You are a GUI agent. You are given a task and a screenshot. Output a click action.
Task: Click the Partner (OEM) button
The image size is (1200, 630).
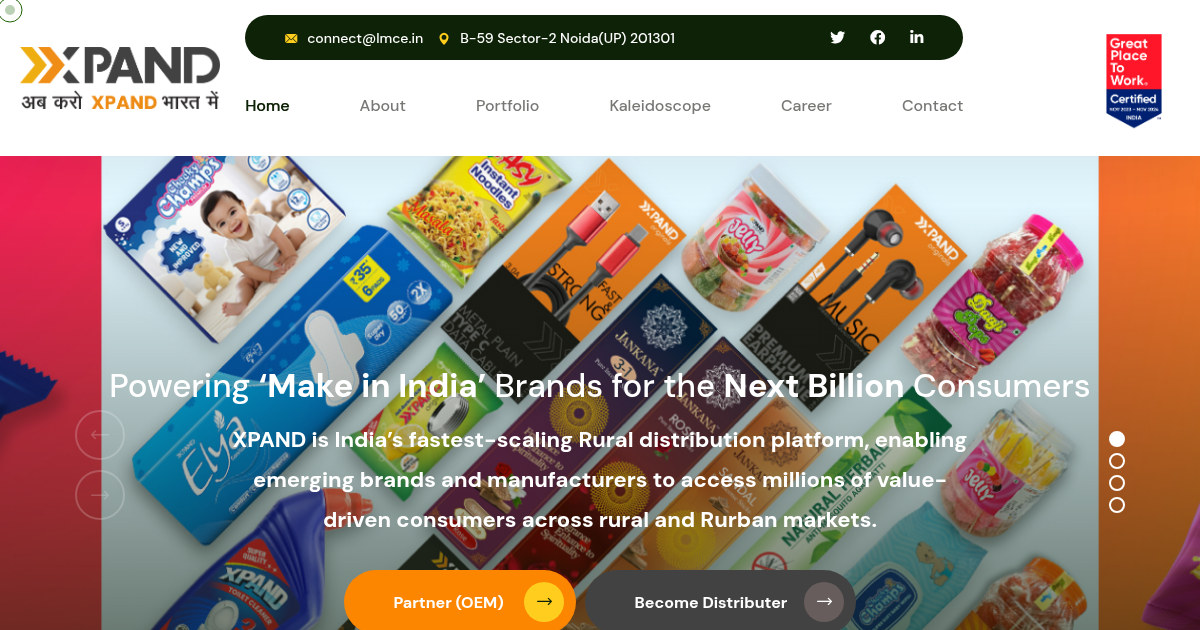pos(460,601)
